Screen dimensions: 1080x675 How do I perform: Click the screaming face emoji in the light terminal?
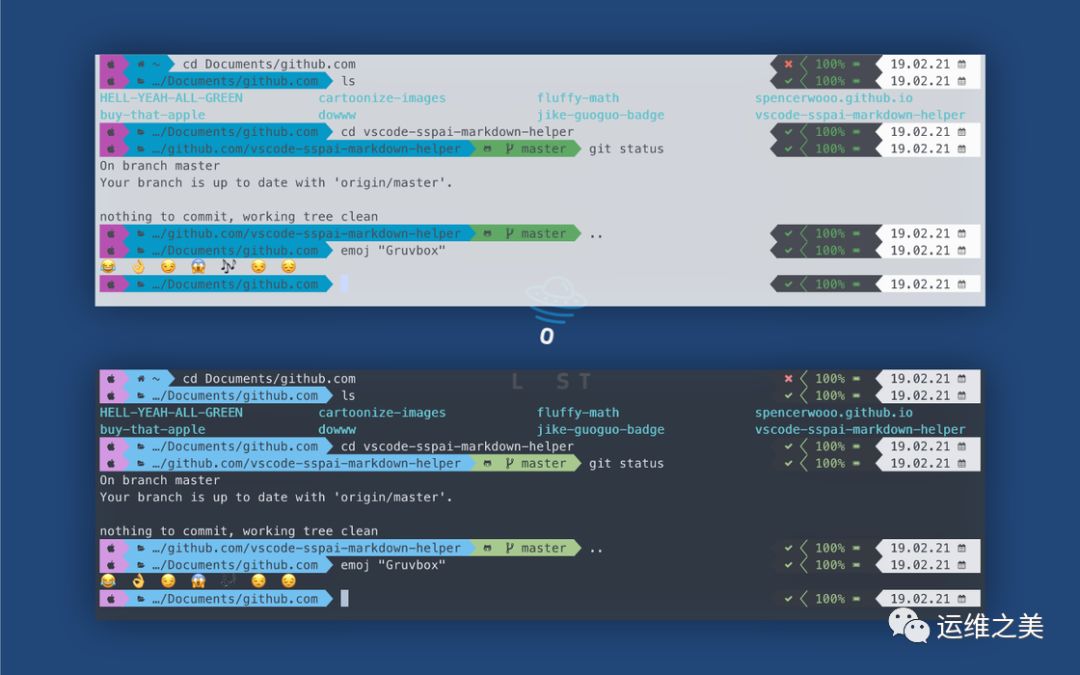click(x=198, y=267)
